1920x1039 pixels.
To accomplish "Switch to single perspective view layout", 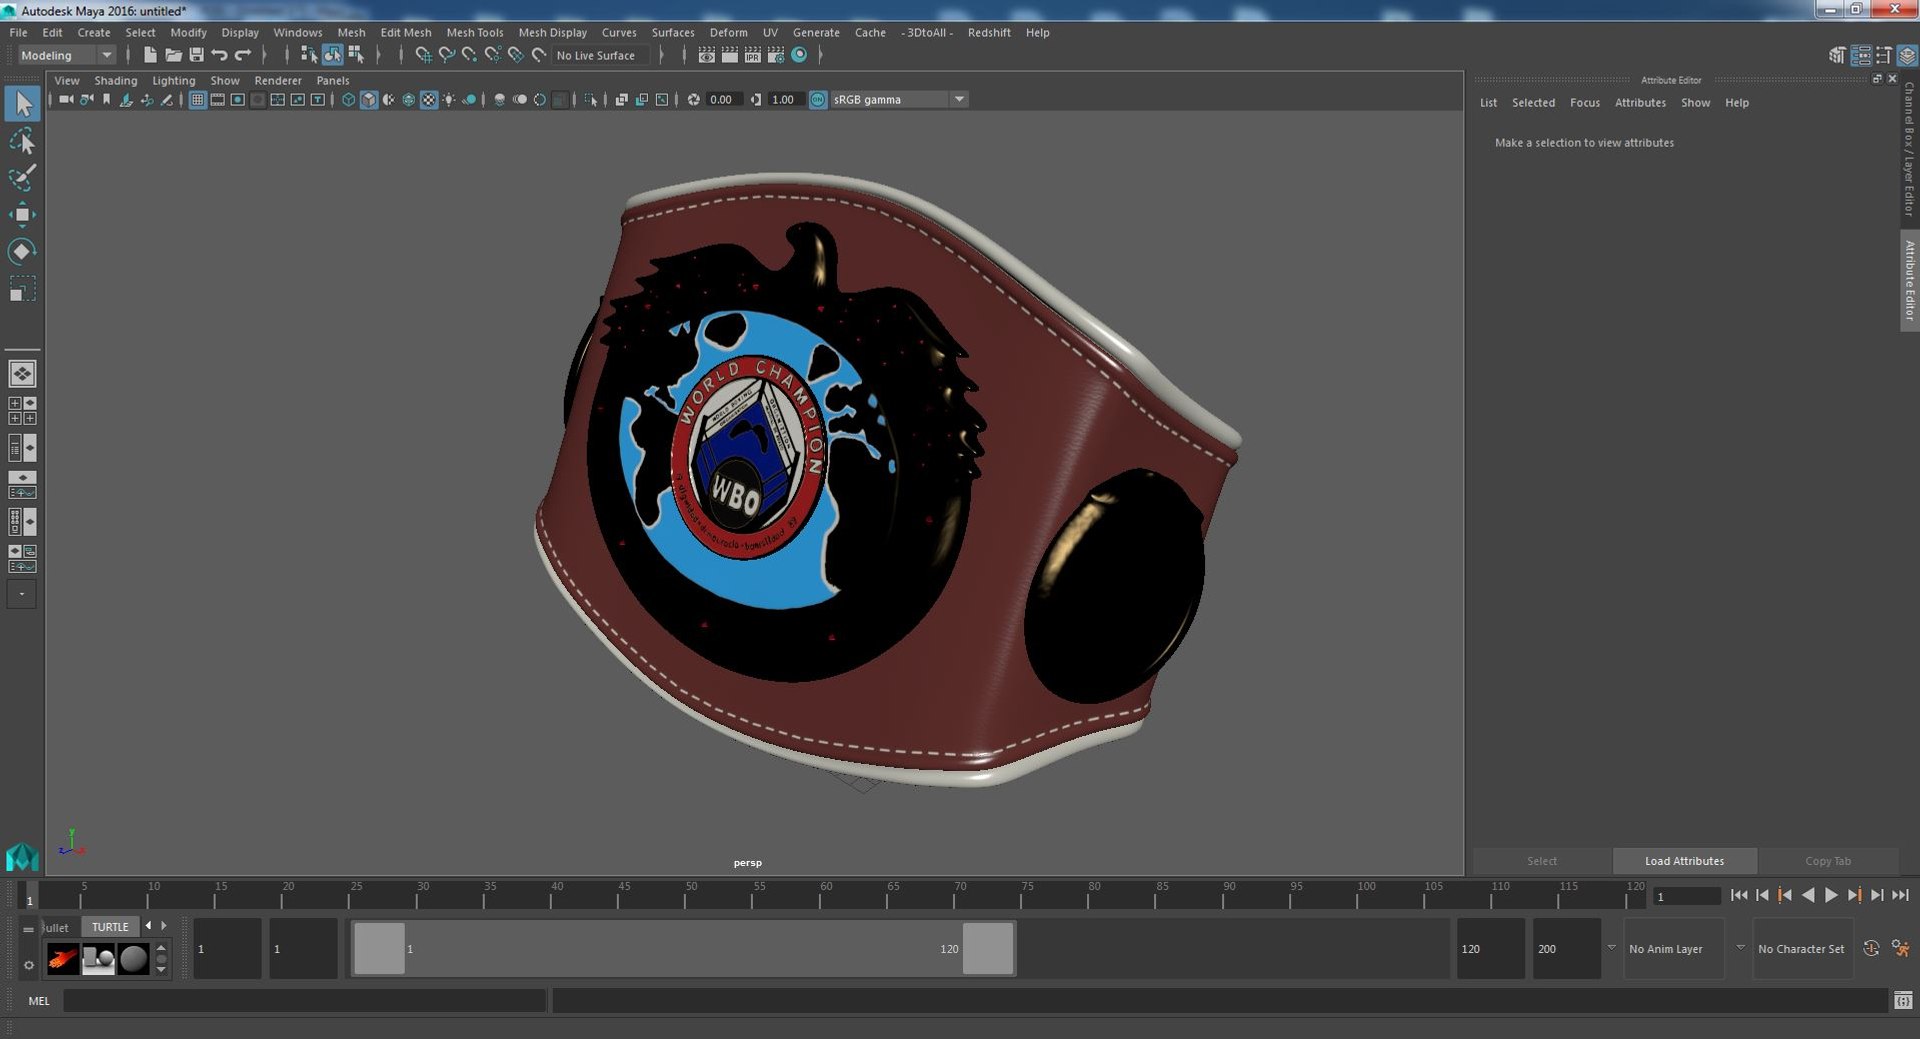I will pos(22,373).
